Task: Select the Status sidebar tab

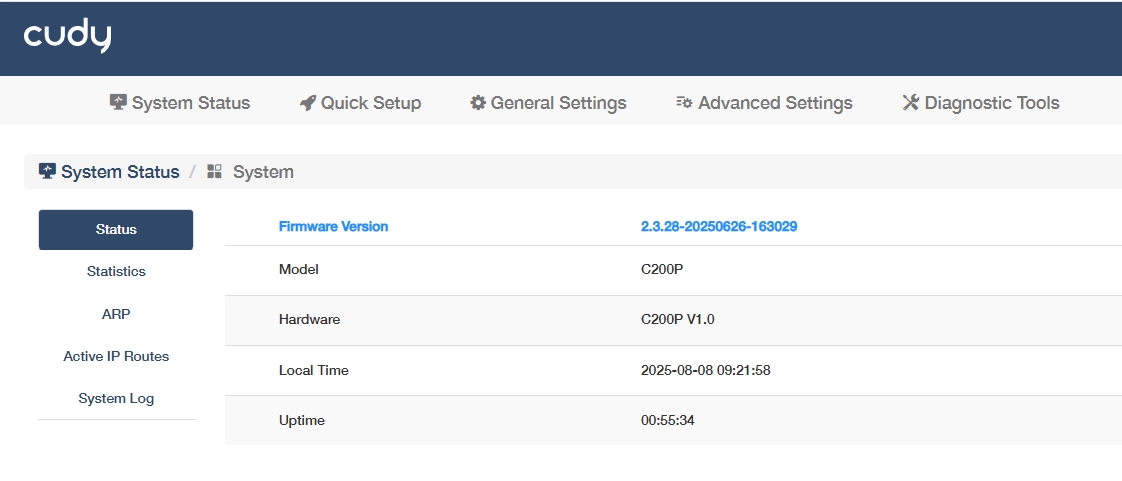Action: click(x=116, y=229)
